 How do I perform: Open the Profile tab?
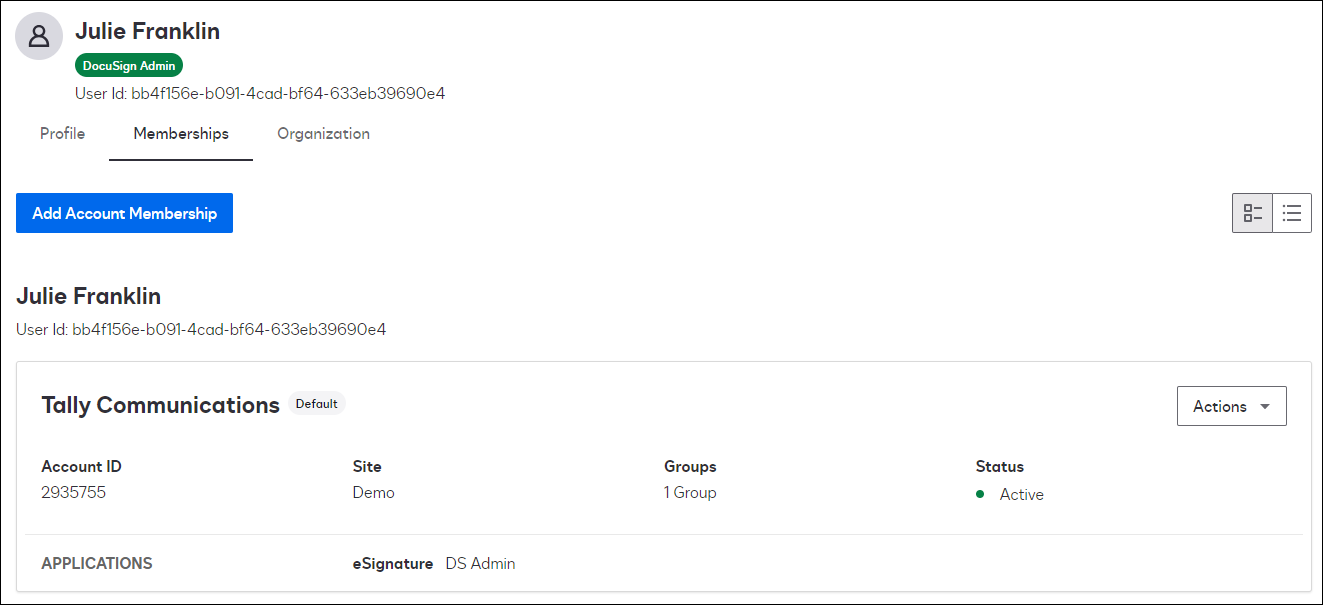click(x=62, y=134)
